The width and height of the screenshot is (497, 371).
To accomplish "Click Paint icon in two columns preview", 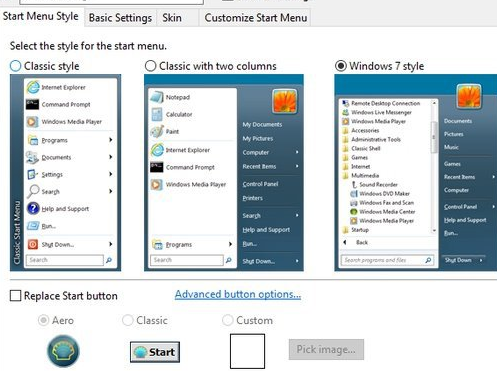I will (157, 131).
